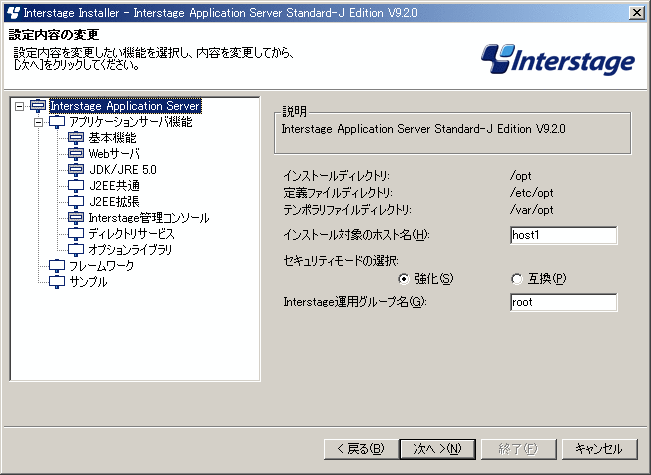This screenshot has width=651, height=475.
Task: Click the Interstage運用グループ名 field containing root
Action: 563,302
